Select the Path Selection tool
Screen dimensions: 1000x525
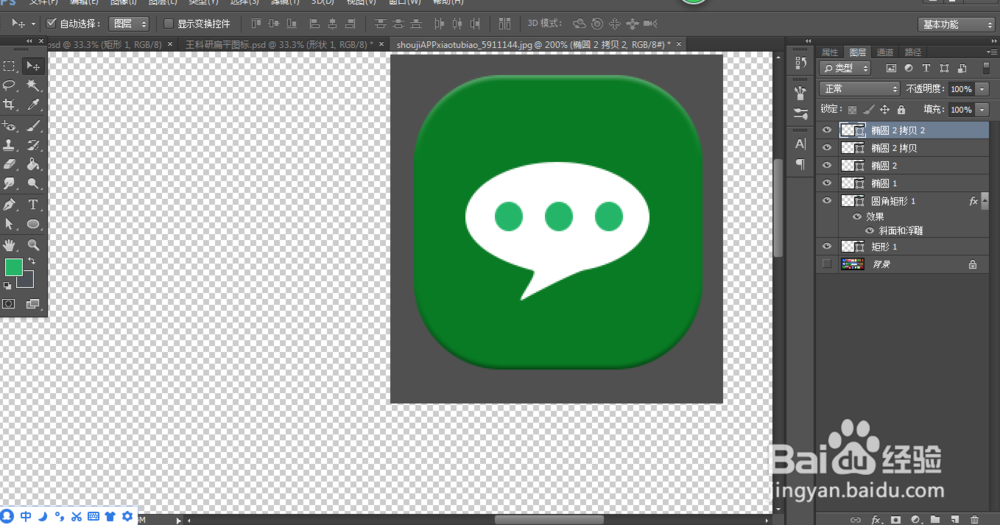coord(10,224)
